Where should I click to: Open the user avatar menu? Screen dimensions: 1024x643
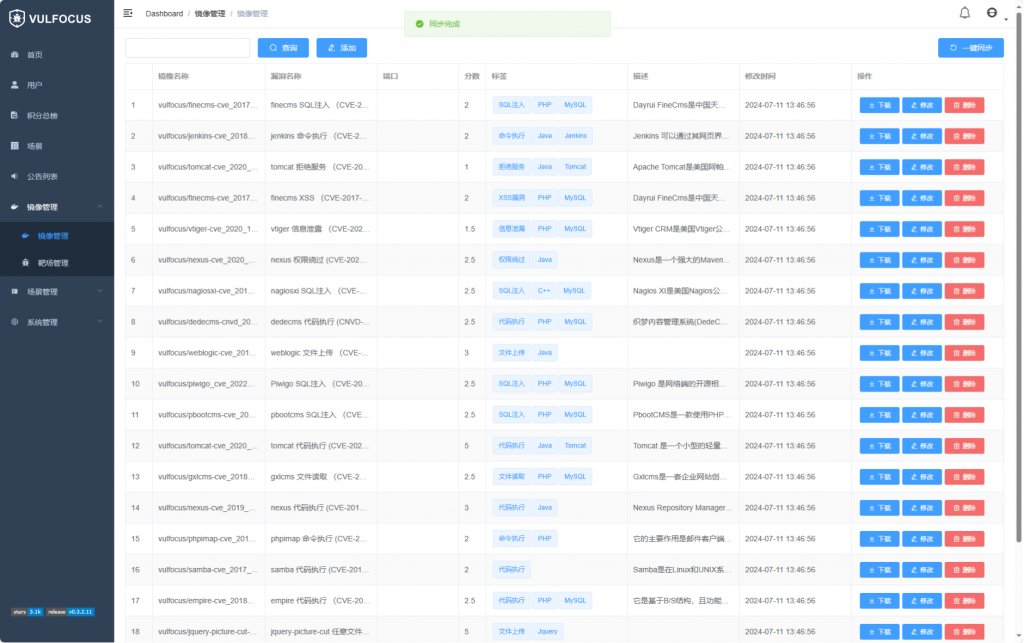993,13
